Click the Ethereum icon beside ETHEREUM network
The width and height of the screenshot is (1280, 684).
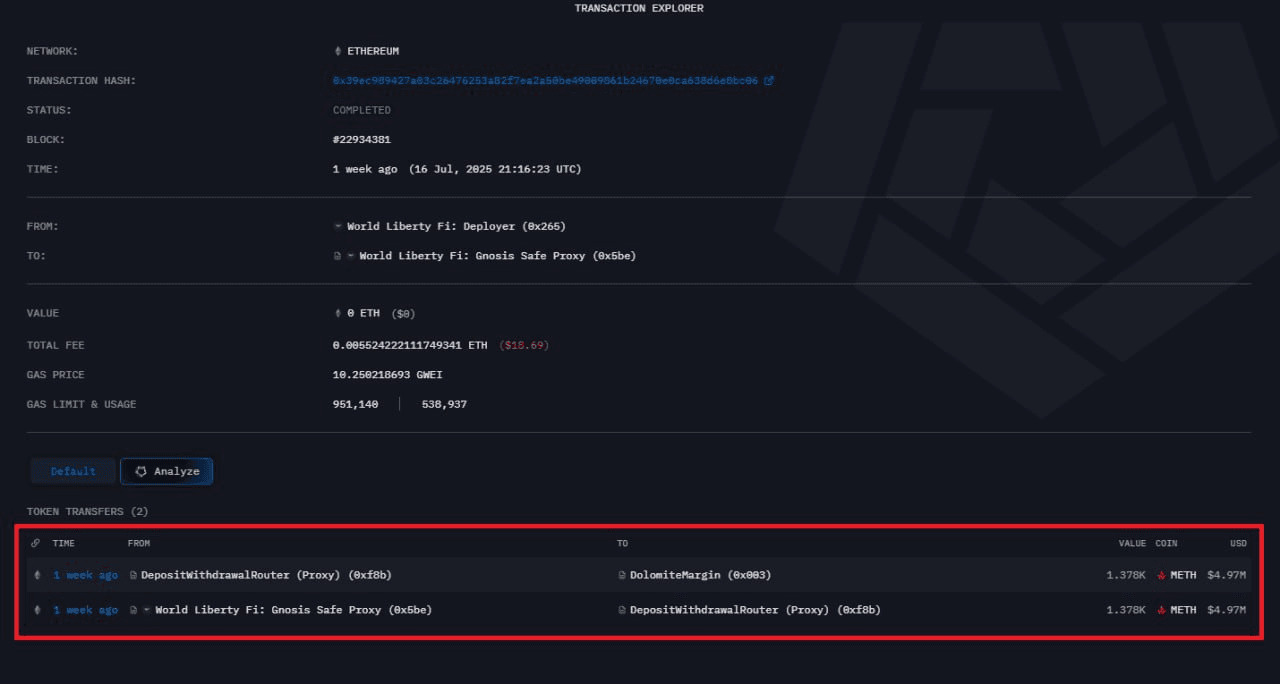pos(337,51)
